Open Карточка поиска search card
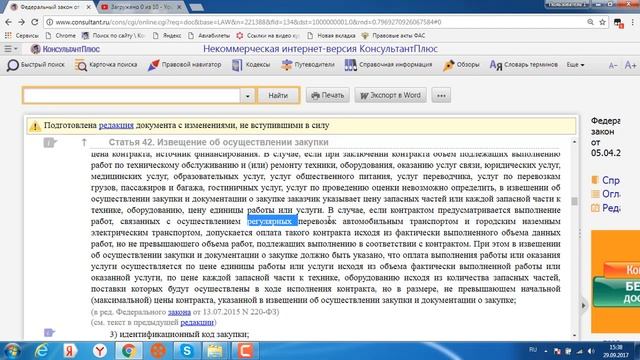The image size is (640, 360). pyautogui.click(x=106, y=64)
